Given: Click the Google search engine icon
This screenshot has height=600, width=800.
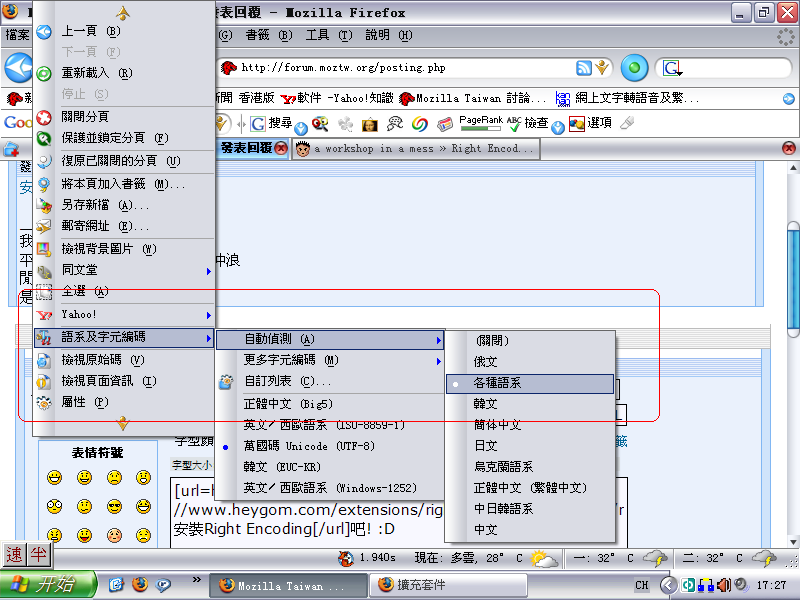Looking at the screenshot, I should pyautogui.click(x=672, y=68).
